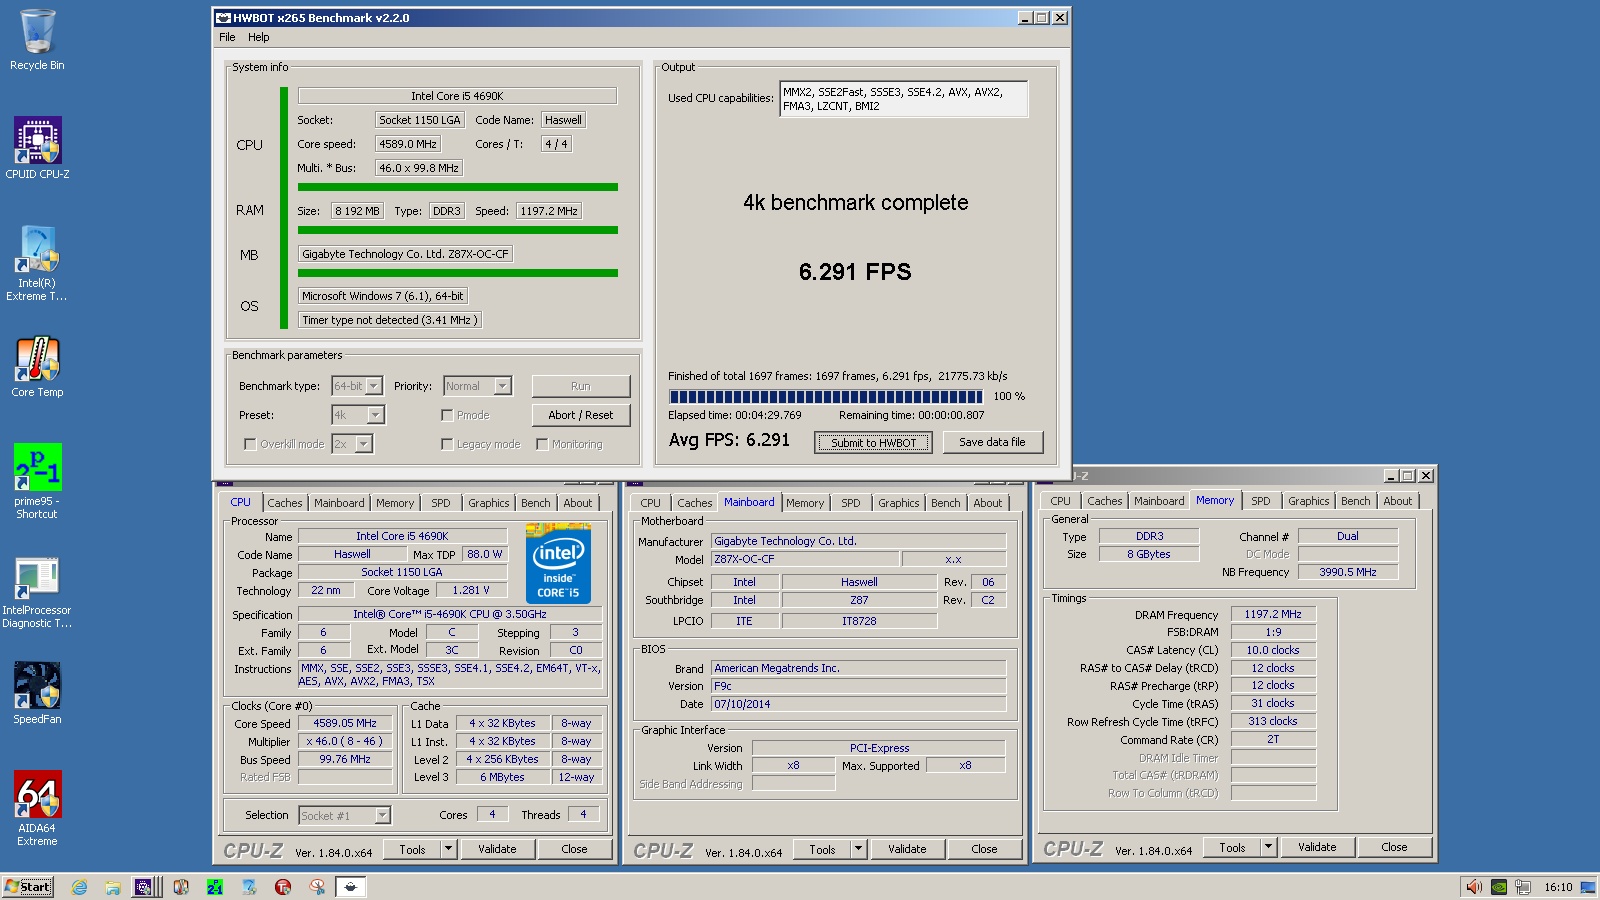Screen dimensions: 1600x900
Task: Click the Run benchmark button
Action: point(581,386)
